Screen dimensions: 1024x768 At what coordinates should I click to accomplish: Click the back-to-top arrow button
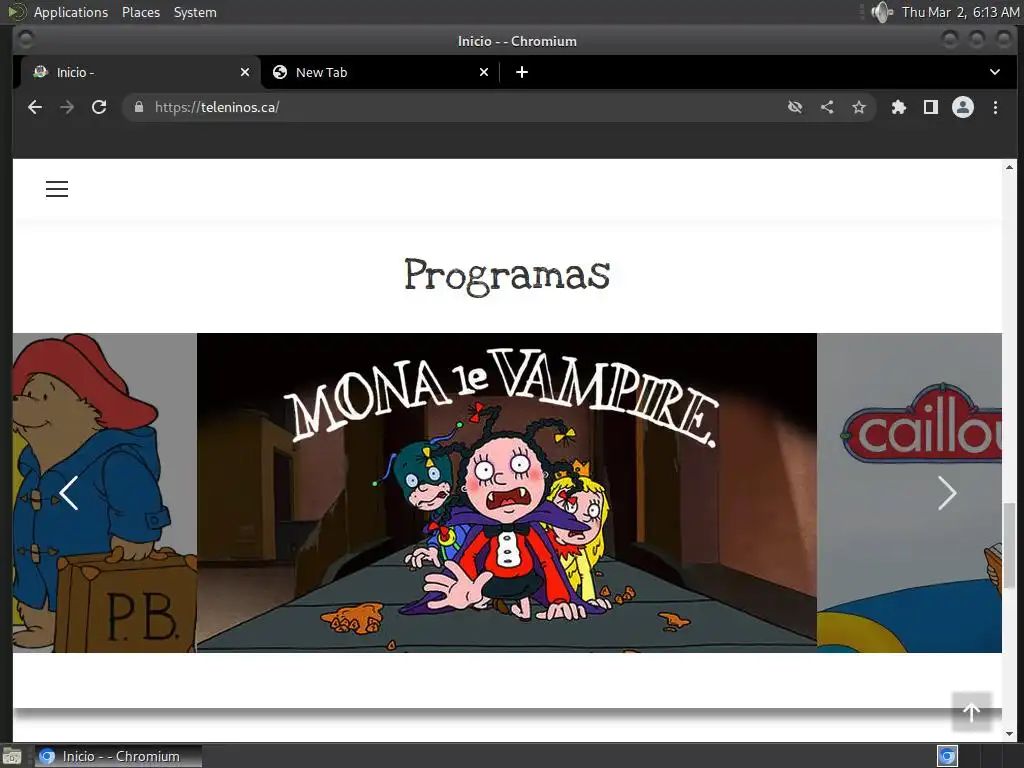[x=971, y=712]
